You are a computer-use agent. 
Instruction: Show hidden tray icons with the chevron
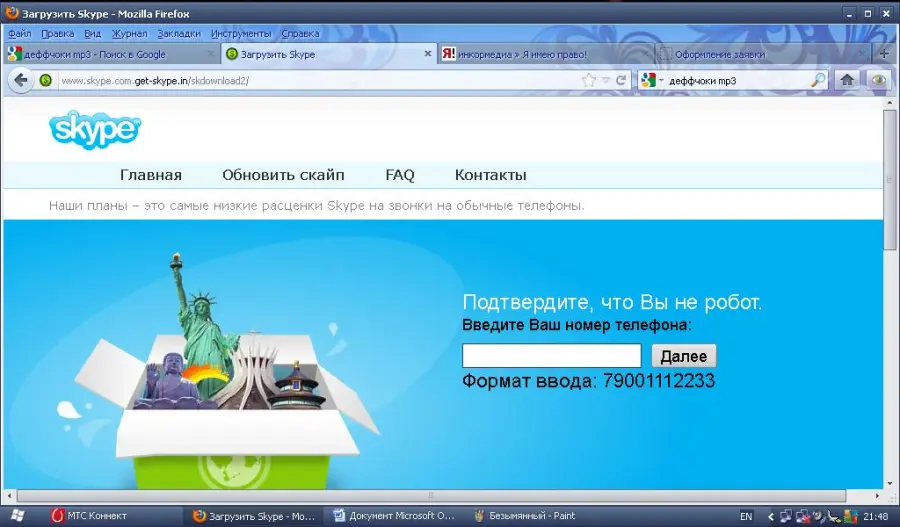coord(771,517)
